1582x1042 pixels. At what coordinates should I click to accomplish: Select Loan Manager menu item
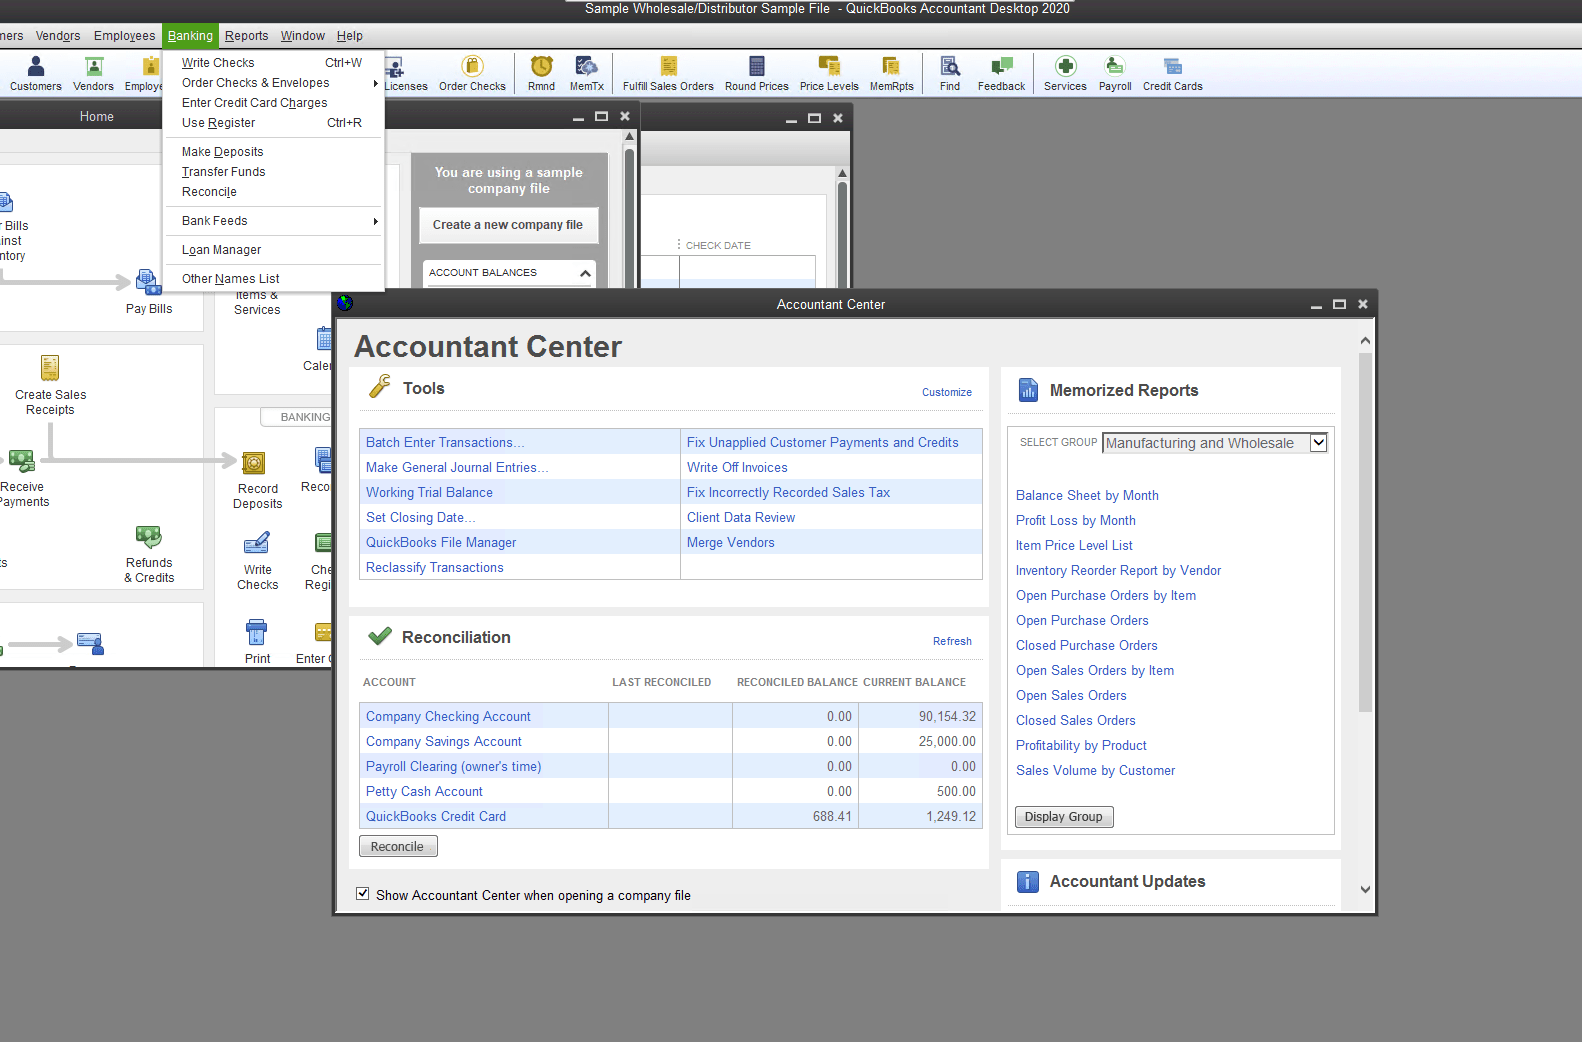point(273,250)
